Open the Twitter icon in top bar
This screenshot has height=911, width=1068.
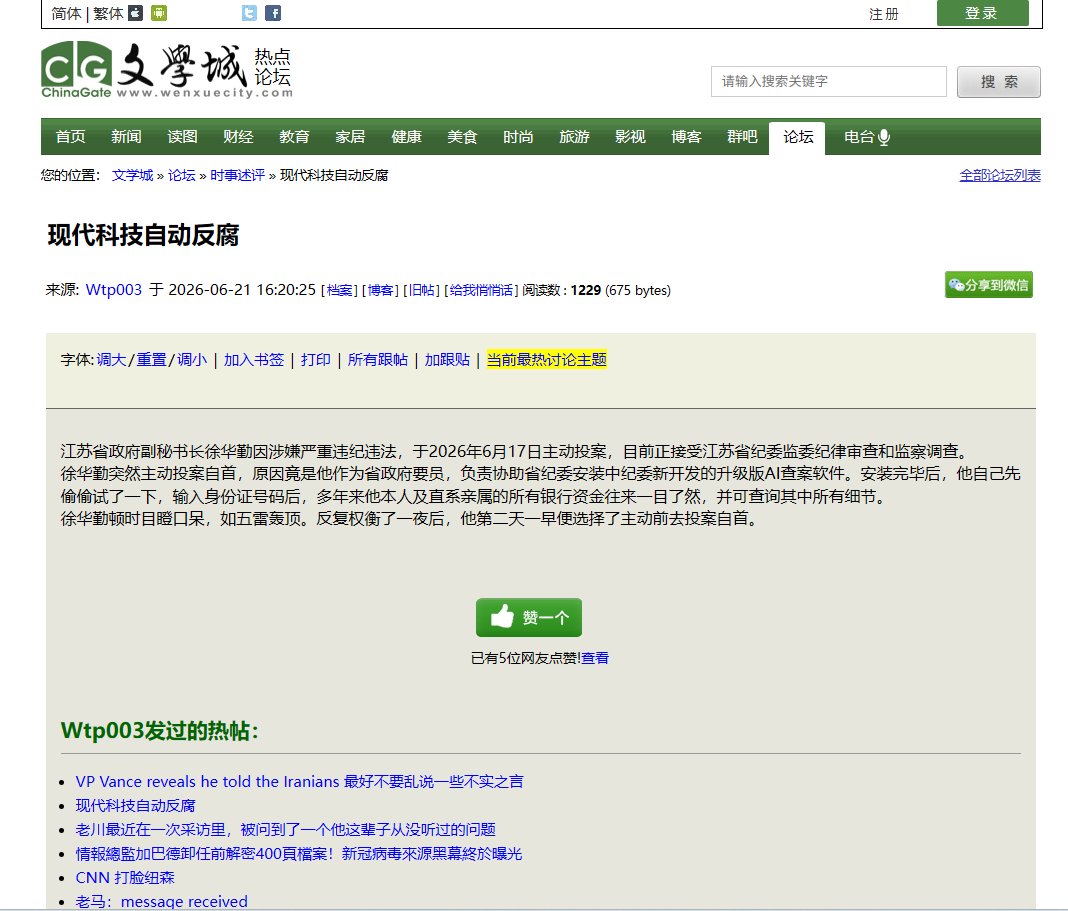(249, 13)
